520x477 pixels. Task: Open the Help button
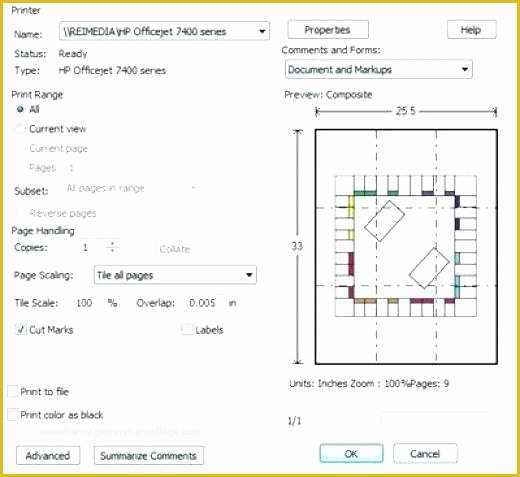click(x=471, y=30)
